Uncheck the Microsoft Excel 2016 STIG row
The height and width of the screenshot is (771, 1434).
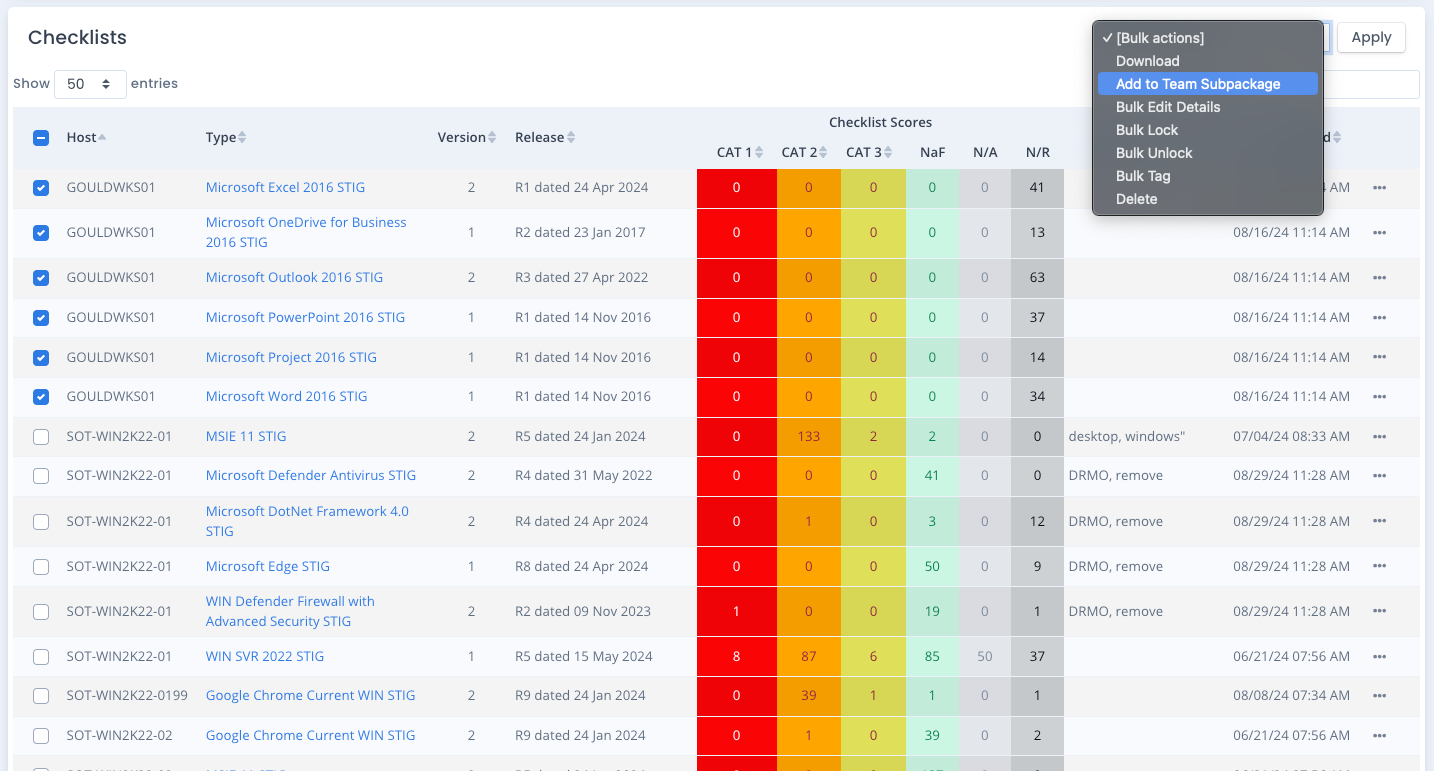click(41, 188)
